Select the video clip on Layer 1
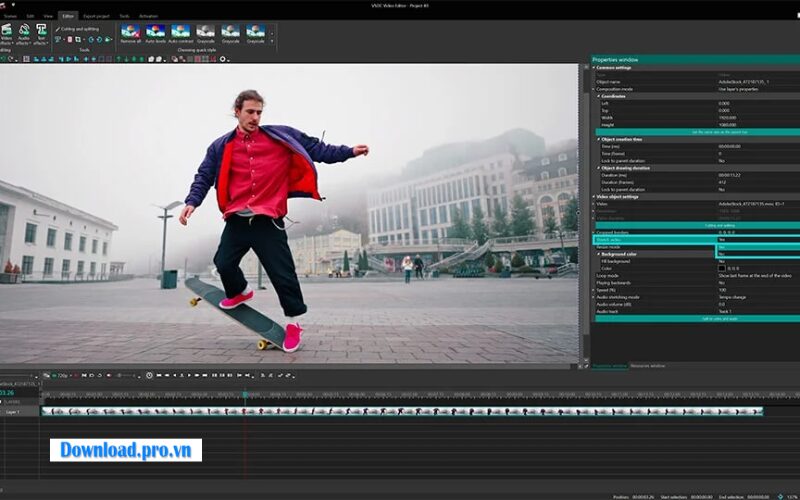 click(x=402, y=411)
